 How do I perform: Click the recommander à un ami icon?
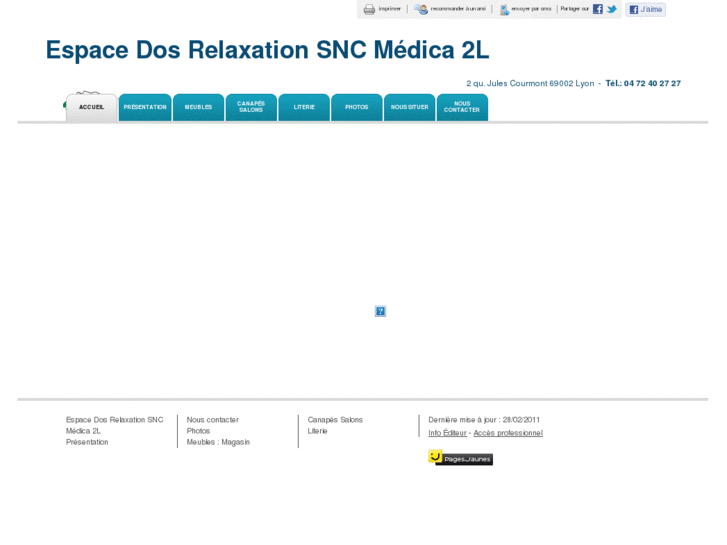[x=421, y=9]
